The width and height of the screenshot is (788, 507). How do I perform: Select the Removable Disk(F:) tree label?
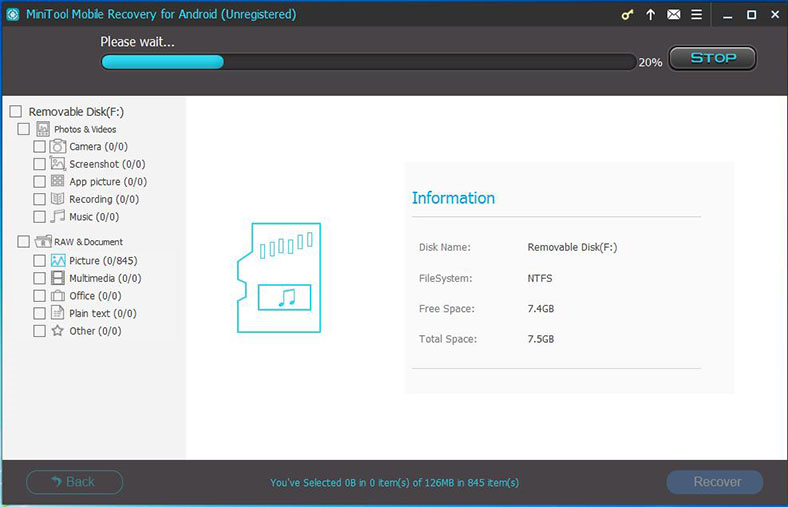point(76,112)
